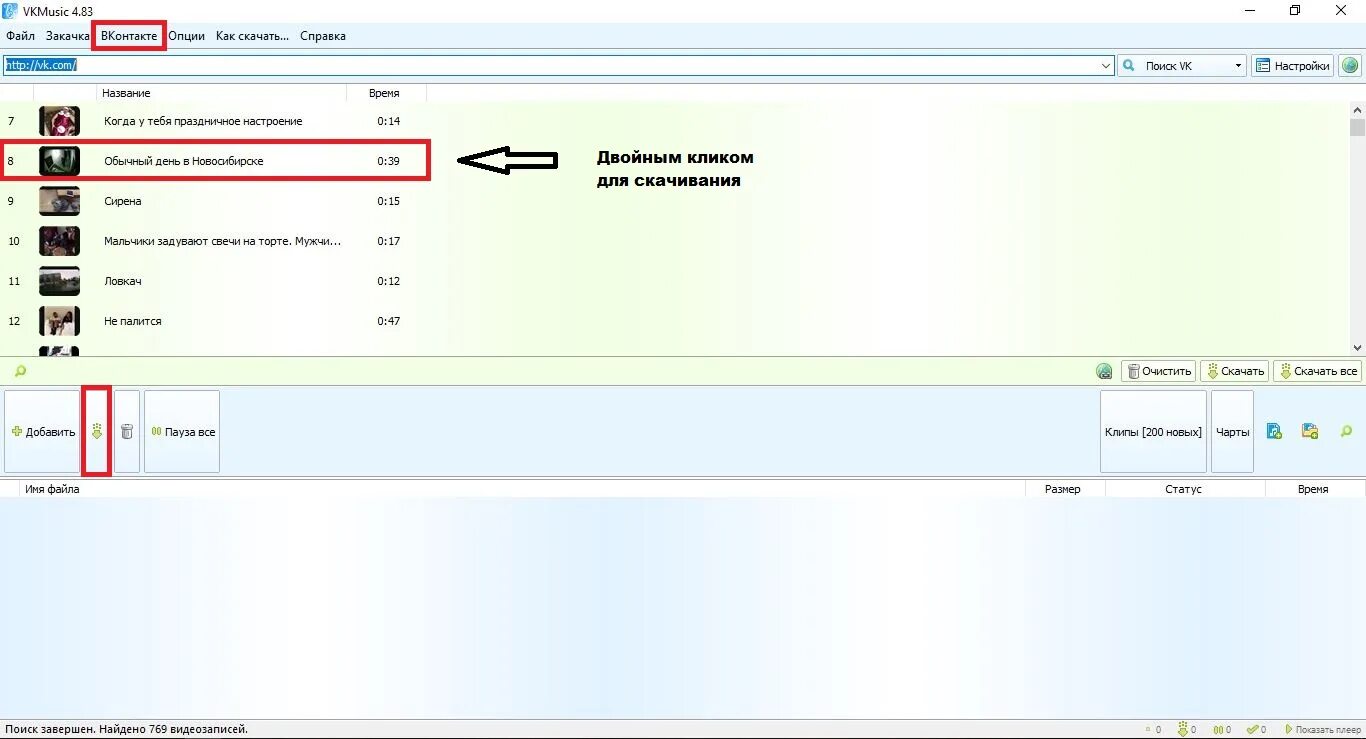Click the completed checkmark icon in status bar
Viewport: 1366px width, 739px height.
pos(1253,729)
